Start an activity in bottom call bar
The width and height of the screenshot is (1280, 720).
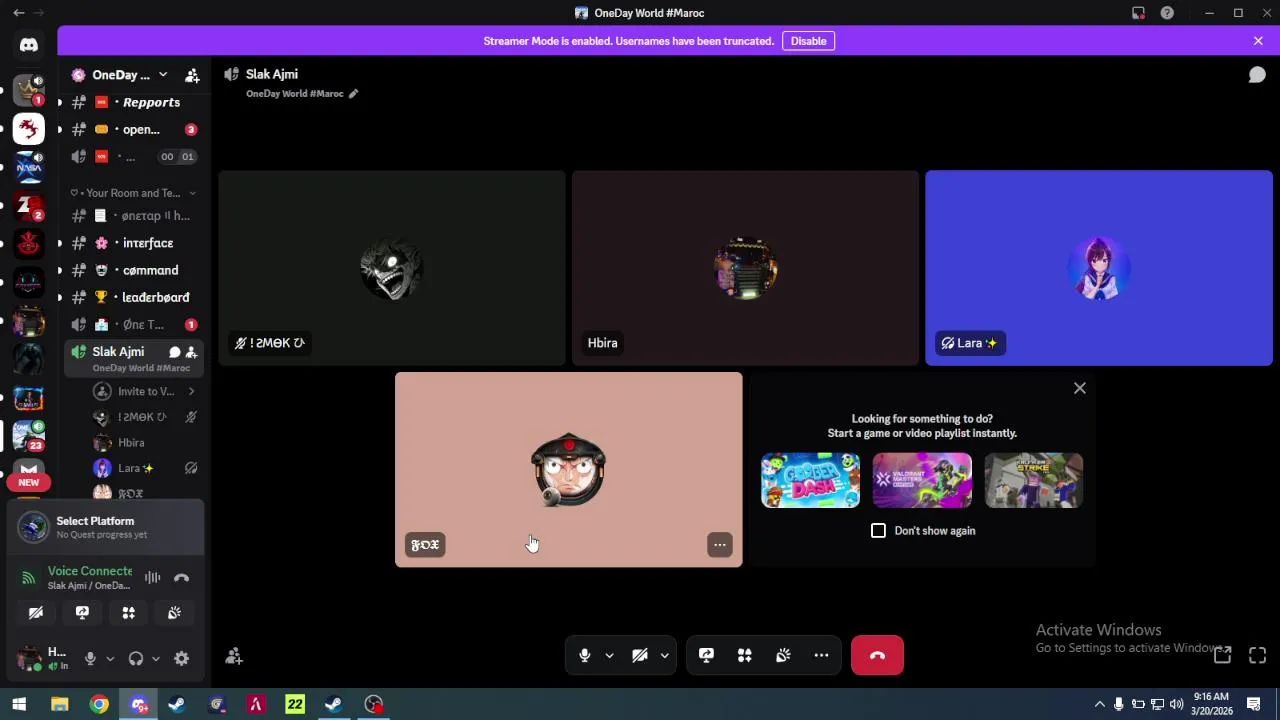coord(744,655)
